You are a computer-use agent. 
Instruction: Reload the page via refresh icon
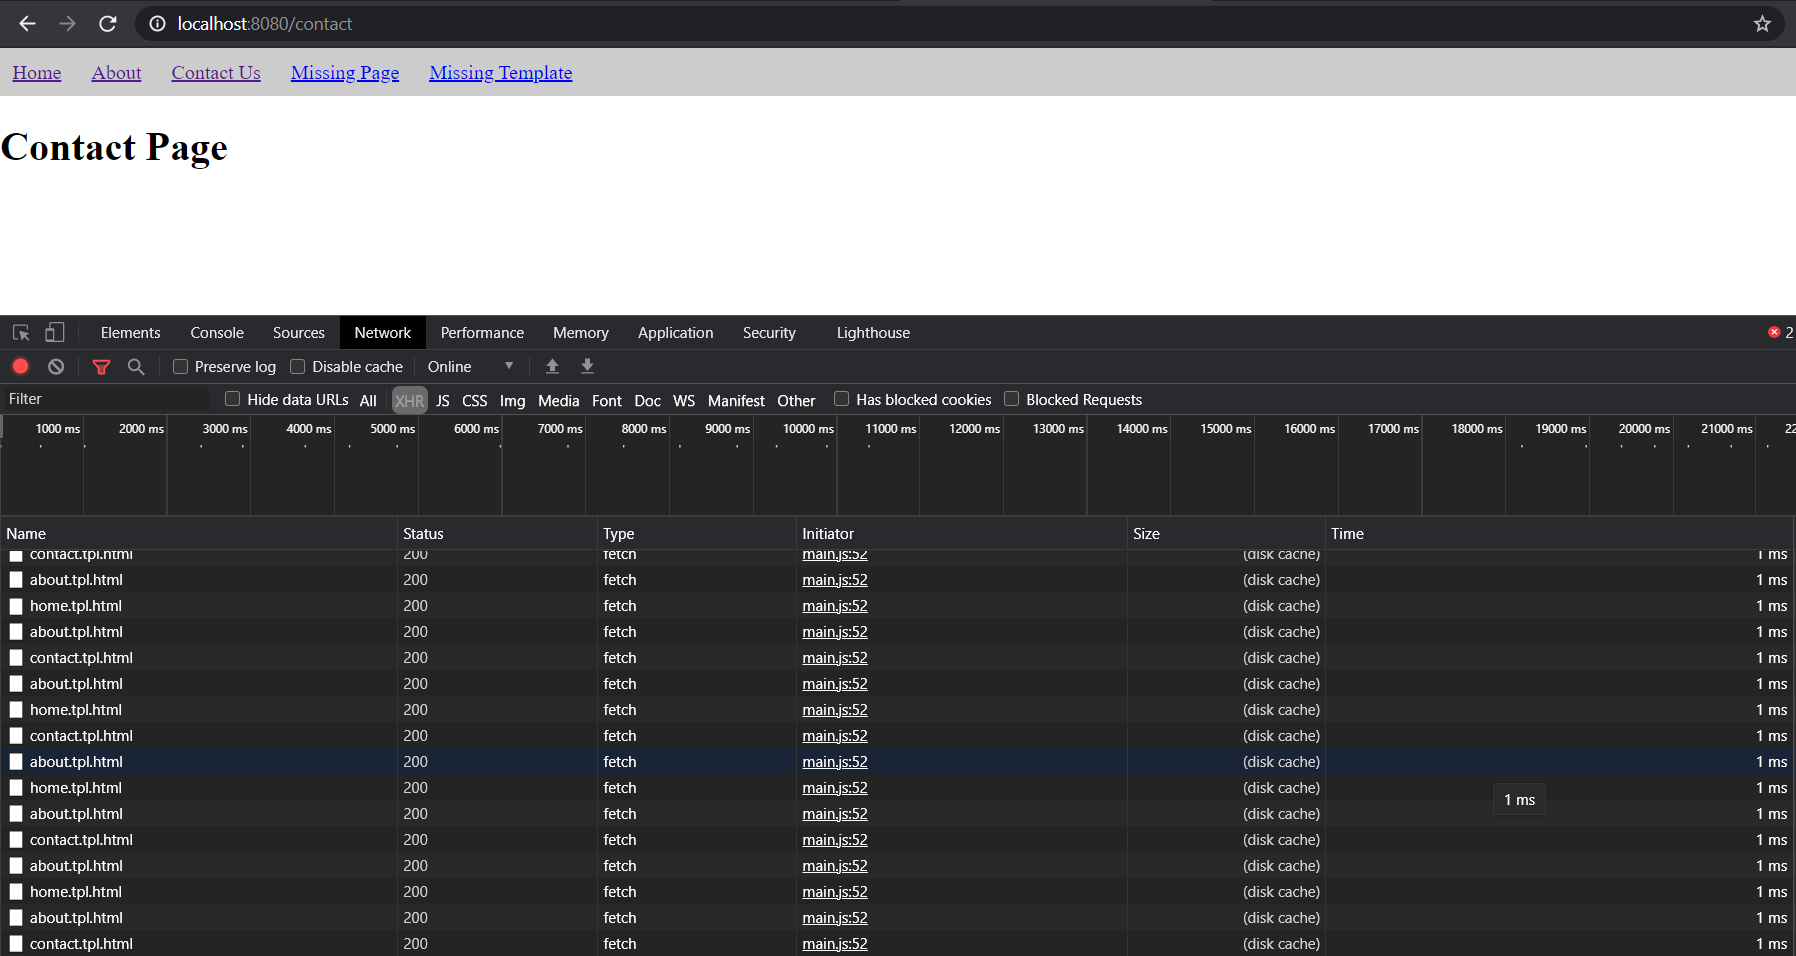point(108,23)
